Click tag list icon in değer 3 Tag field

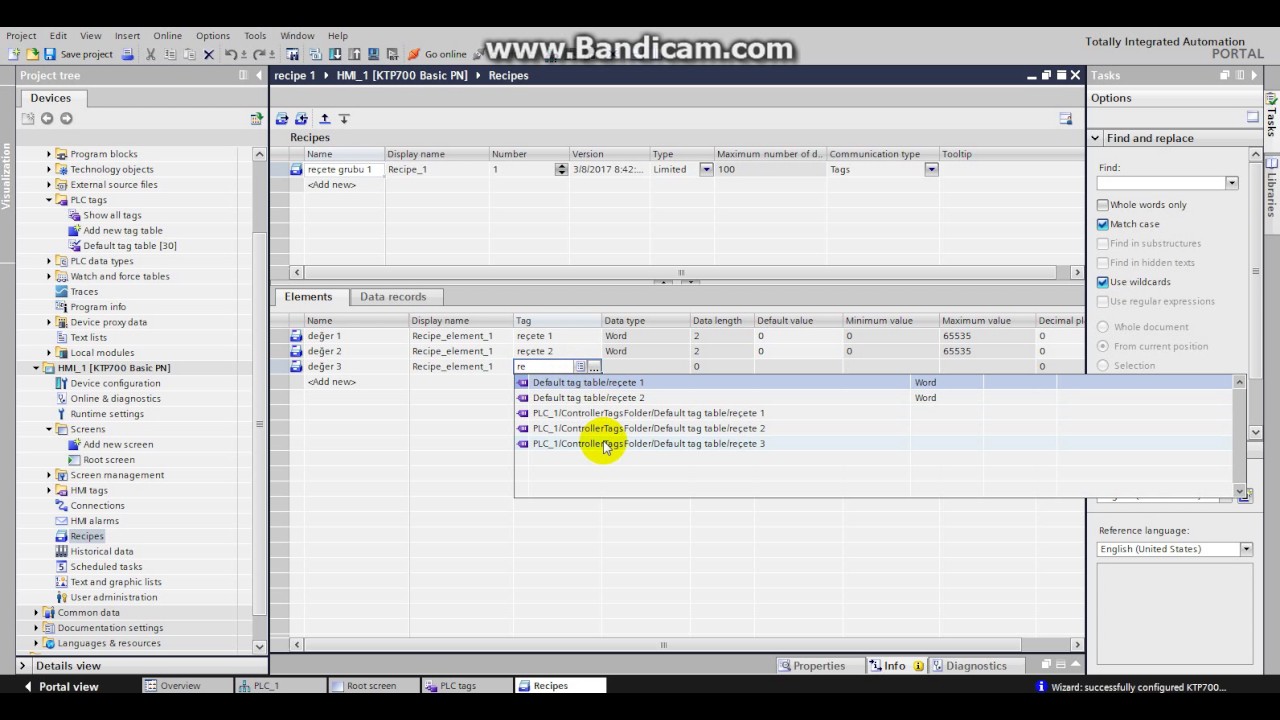[580, 367]
